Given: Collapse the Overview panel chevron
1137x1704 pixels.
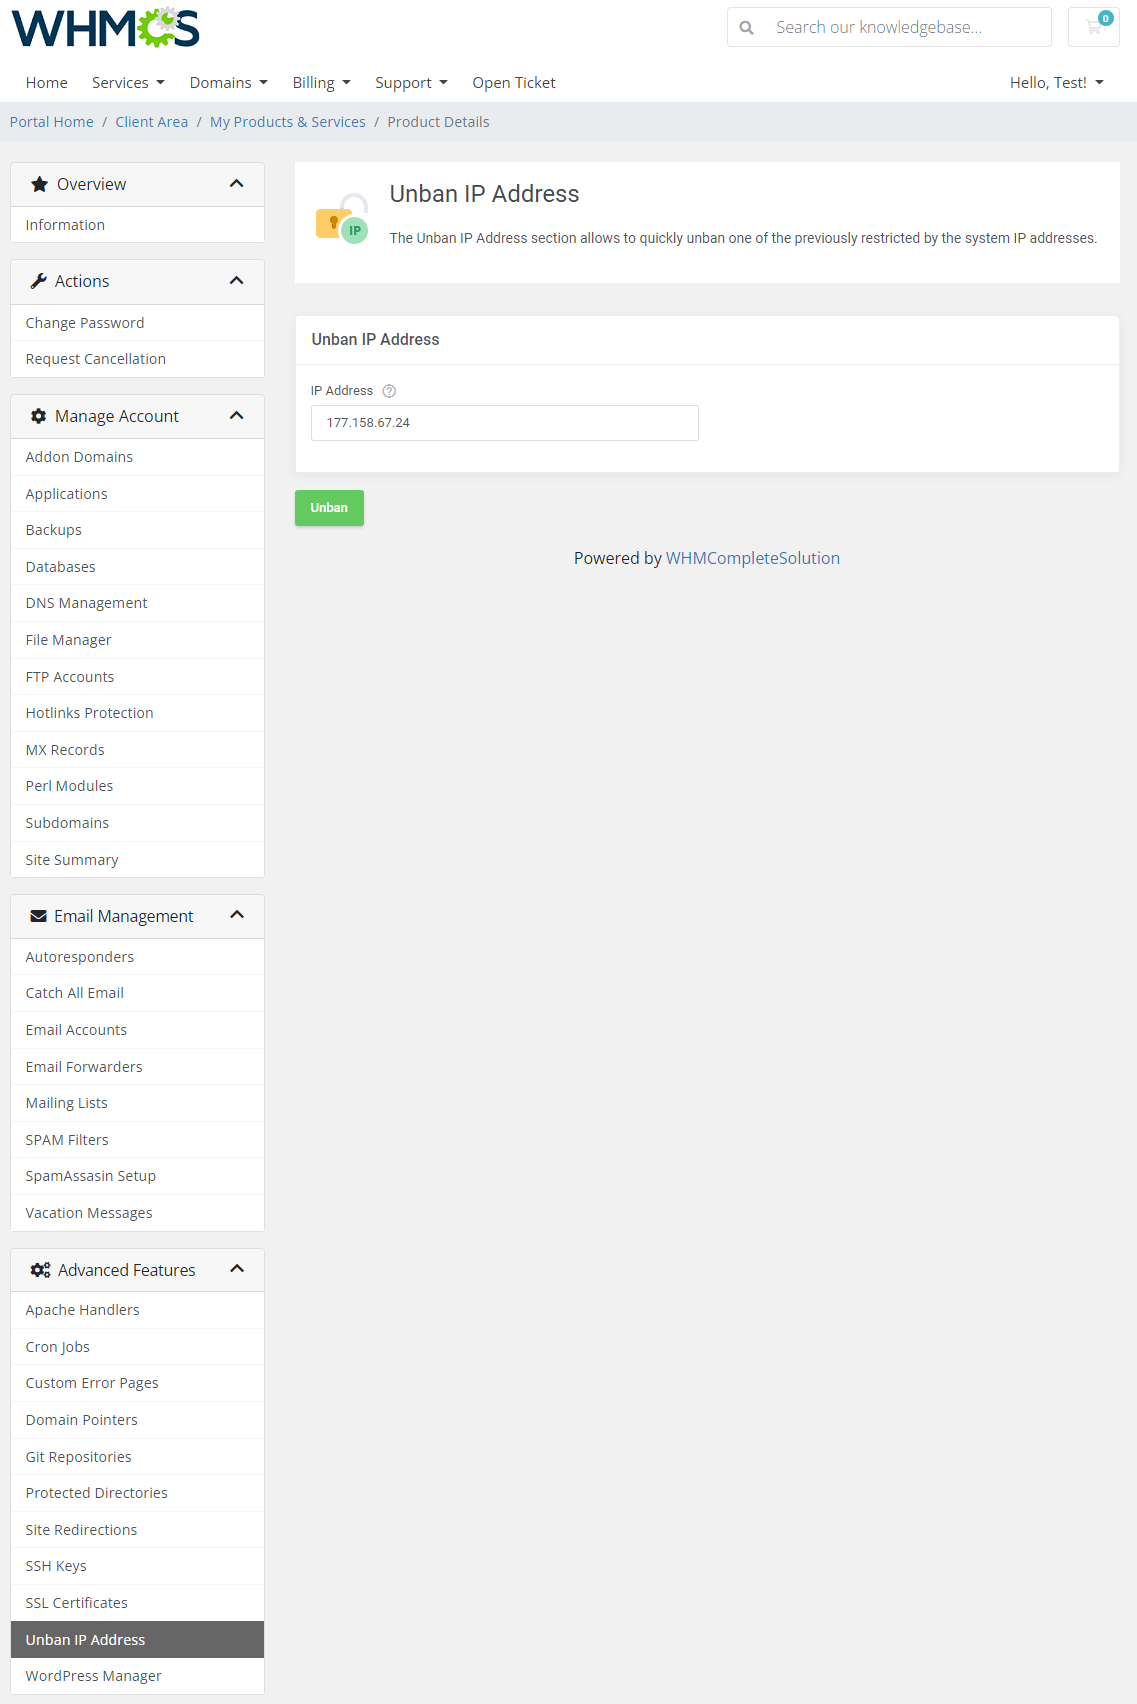Looking at the screenshot, I should pyautogui.click(x=237, y=184).
